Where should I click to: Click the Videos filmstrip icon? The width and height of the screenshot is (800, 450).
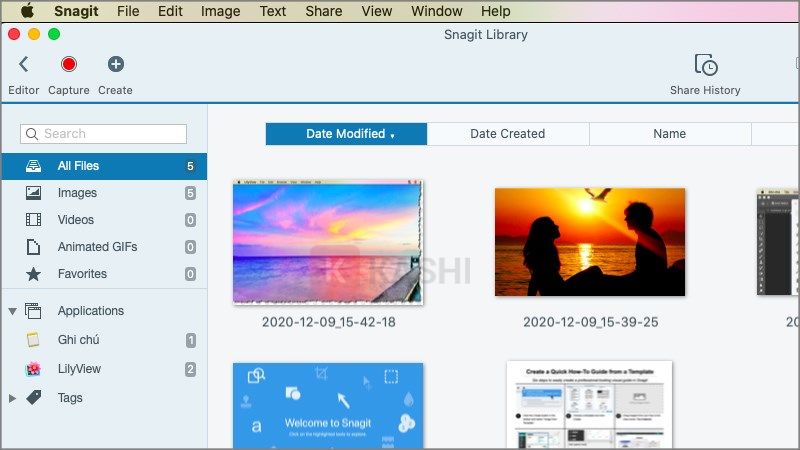(33, 220)
